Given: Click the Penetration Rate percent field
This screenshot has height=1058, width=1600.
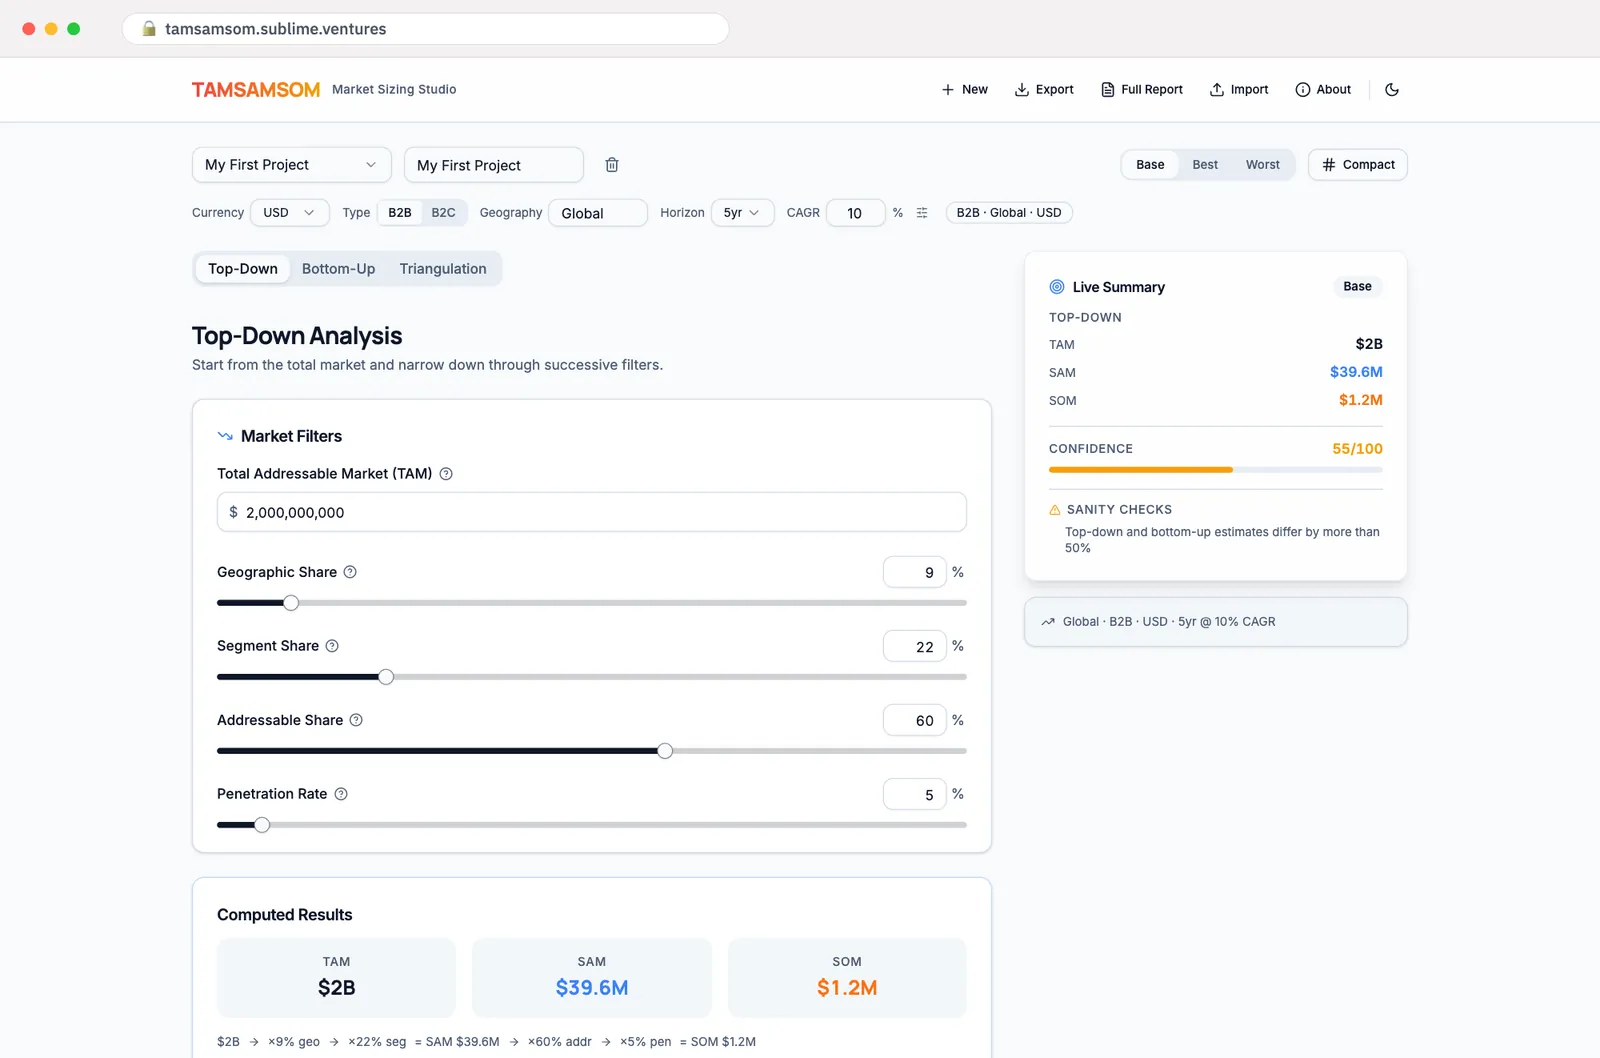Looking at the screenshot, I should (x=915, y=794).
